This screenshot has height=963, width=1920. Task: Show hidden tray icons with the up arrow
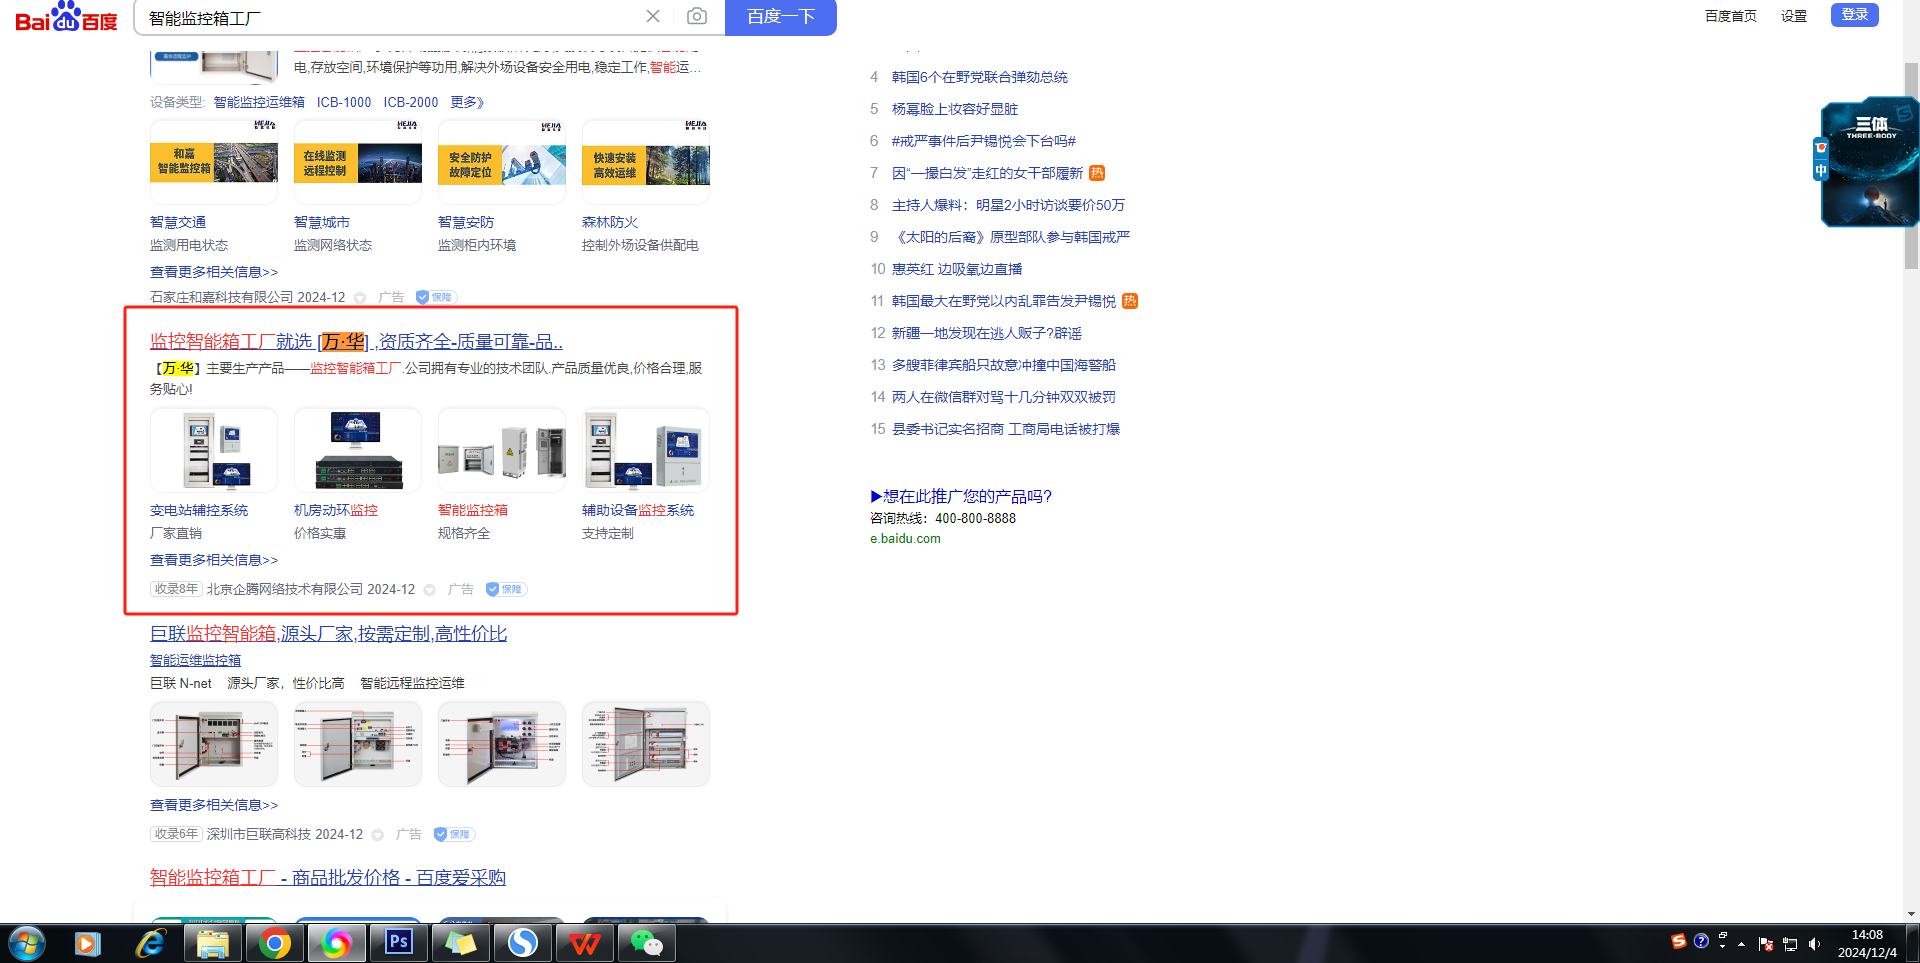point(1741,944)
